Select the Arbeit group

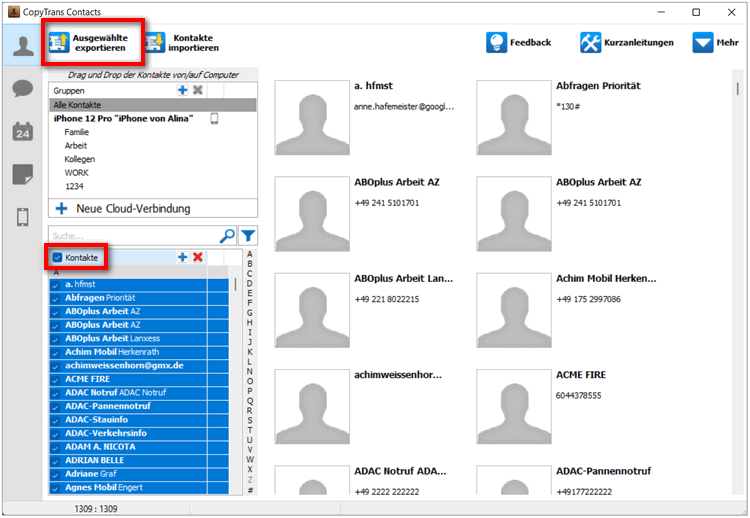76,145
